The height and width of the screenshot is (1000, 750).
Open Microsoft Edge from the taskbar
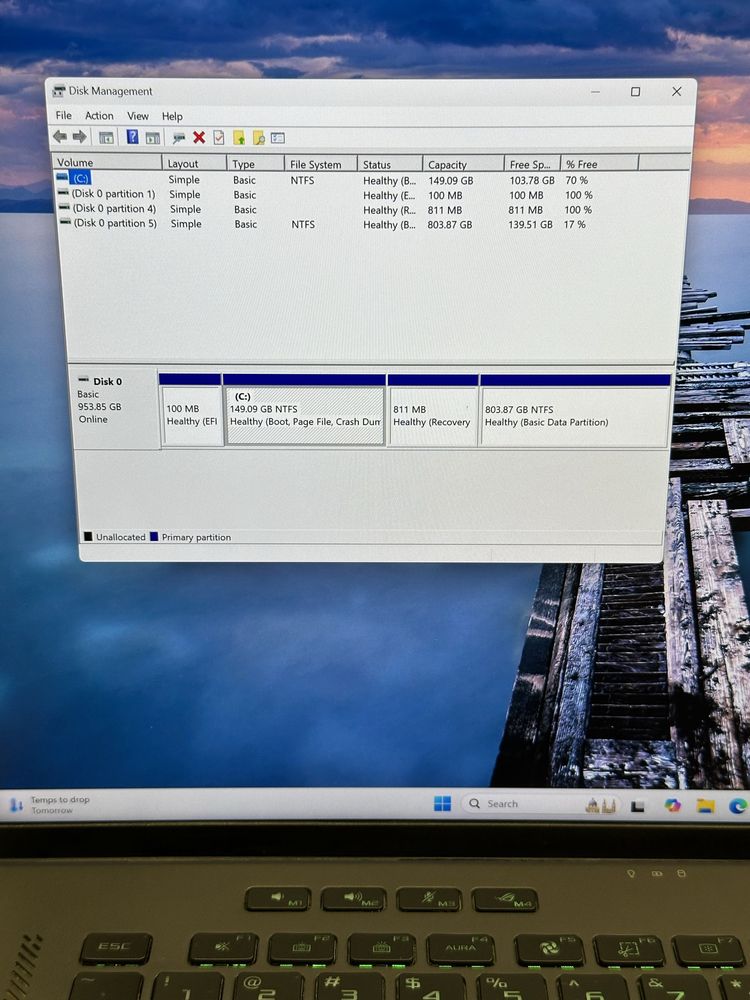[x=739, y=806]
